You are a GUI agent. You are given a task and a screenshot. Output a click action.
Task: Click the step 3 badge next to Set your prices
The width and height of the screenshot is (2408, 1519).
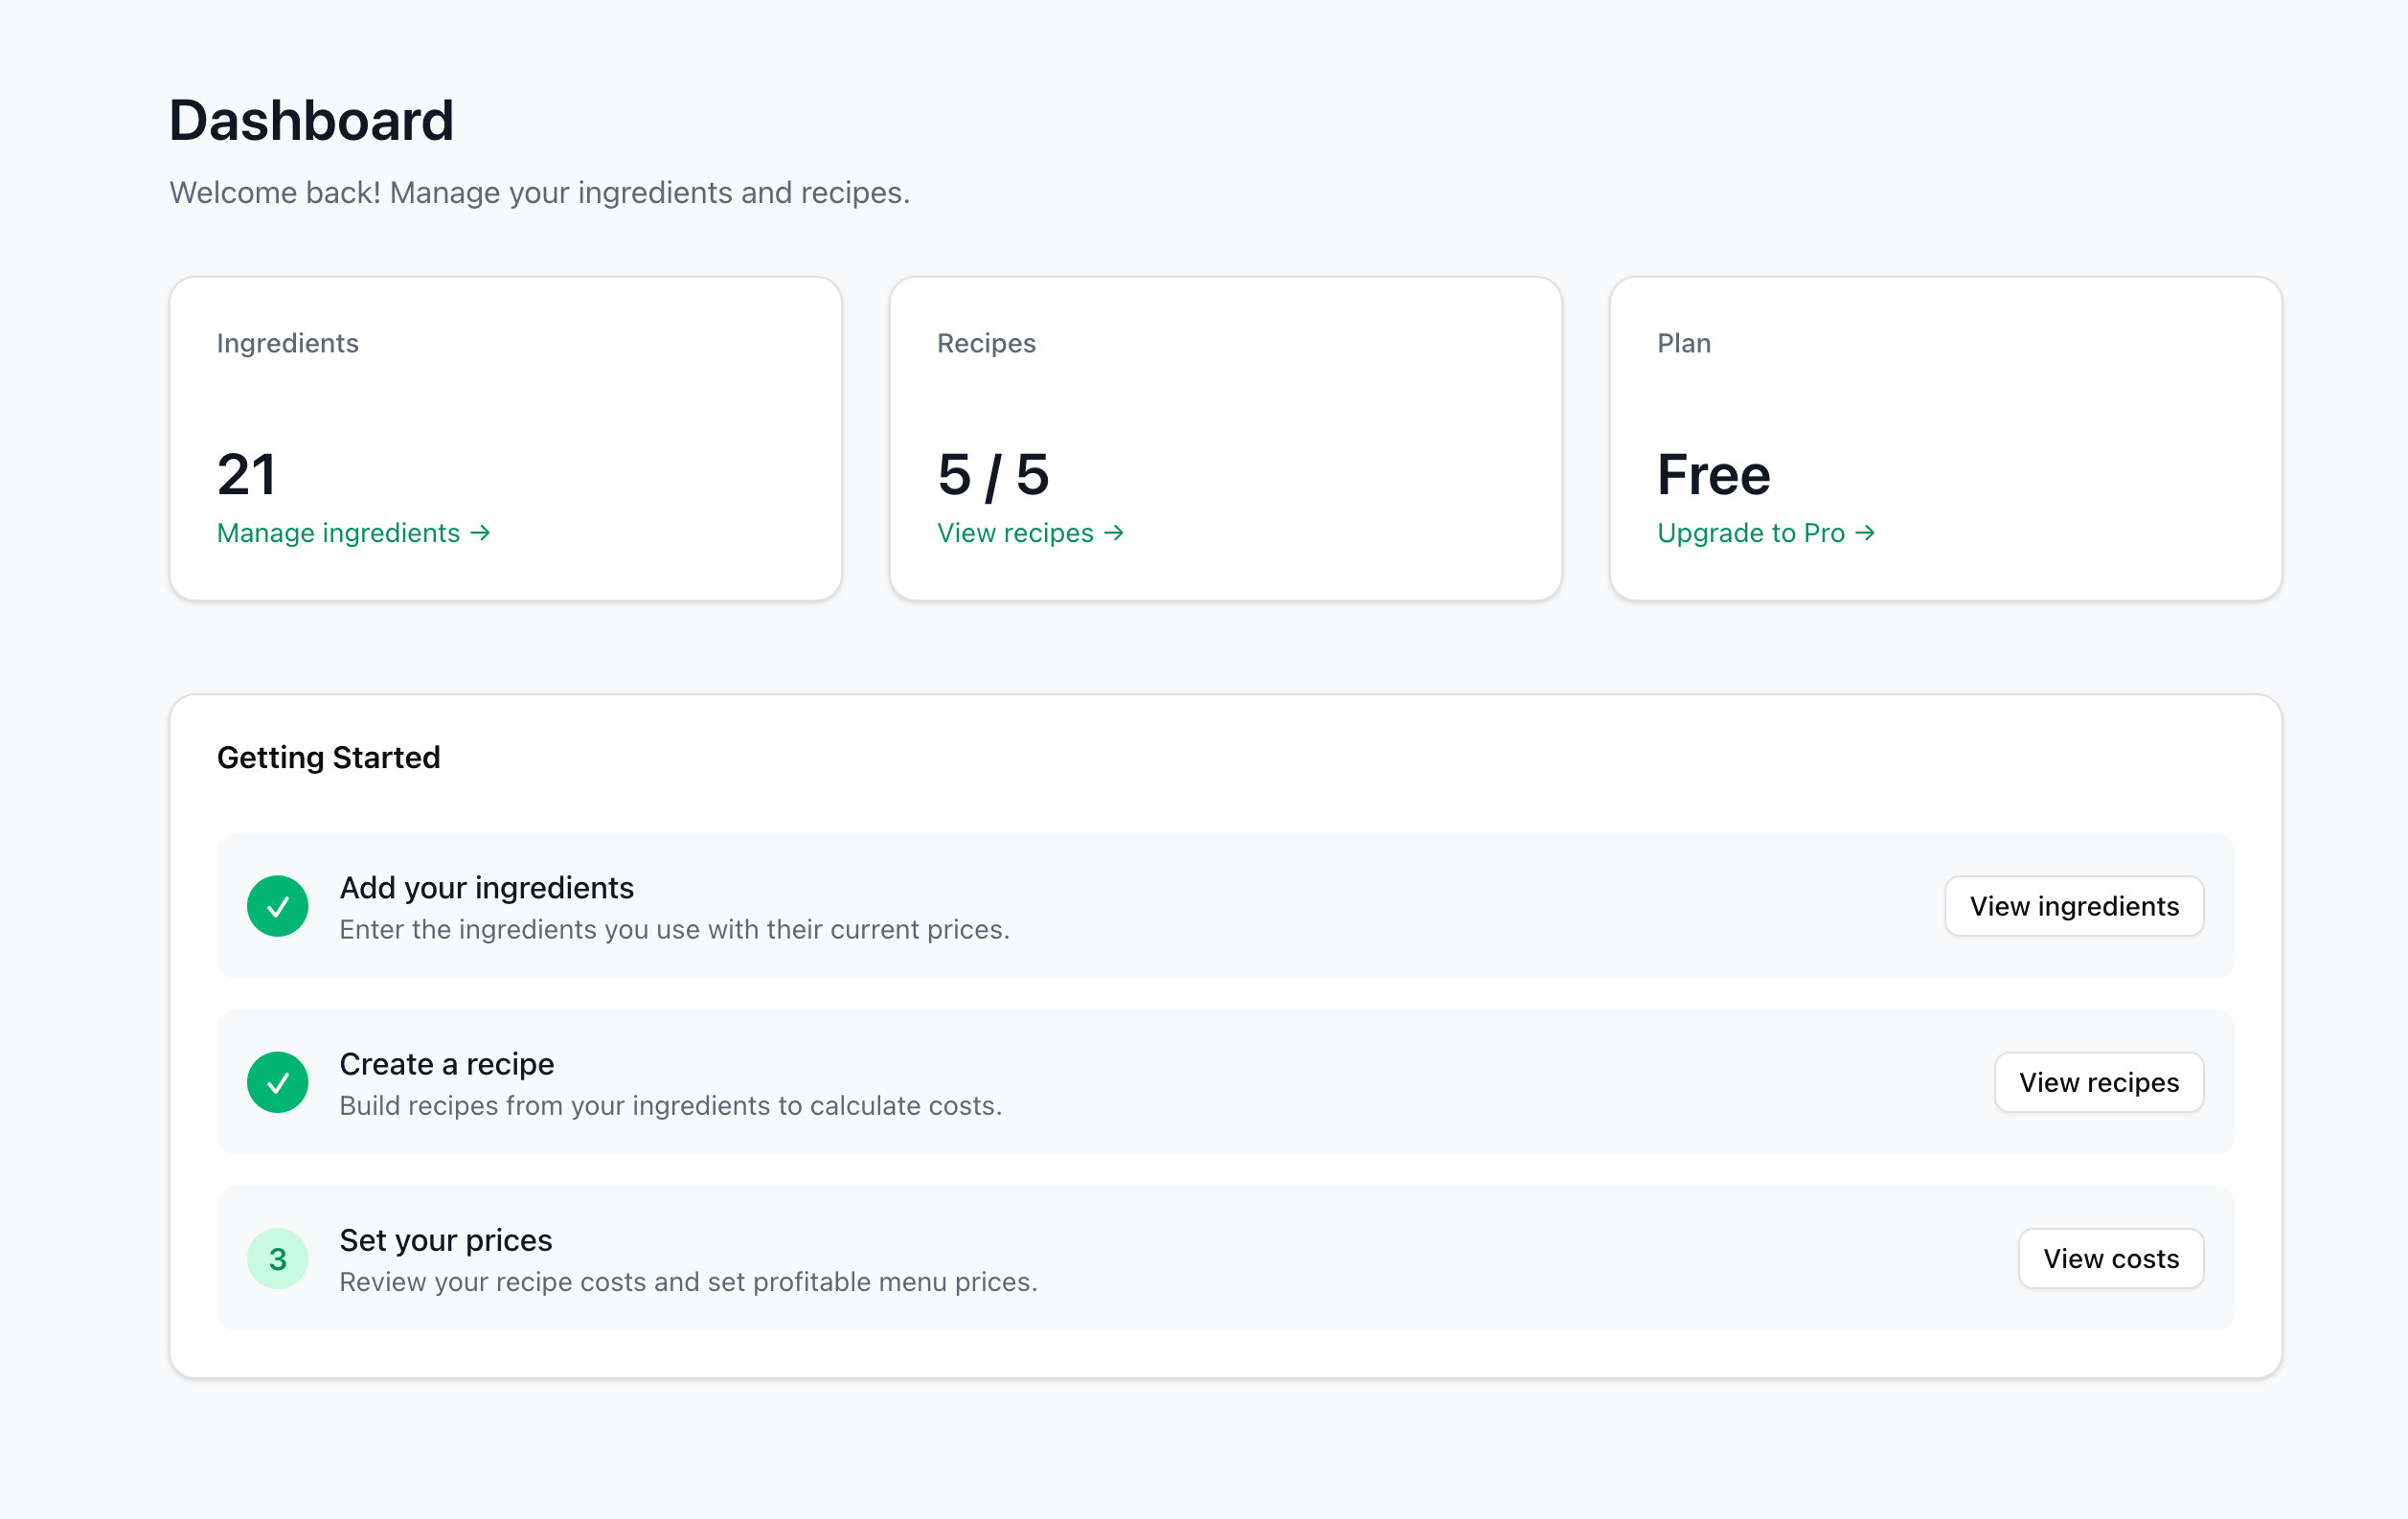coord(278,1258)
